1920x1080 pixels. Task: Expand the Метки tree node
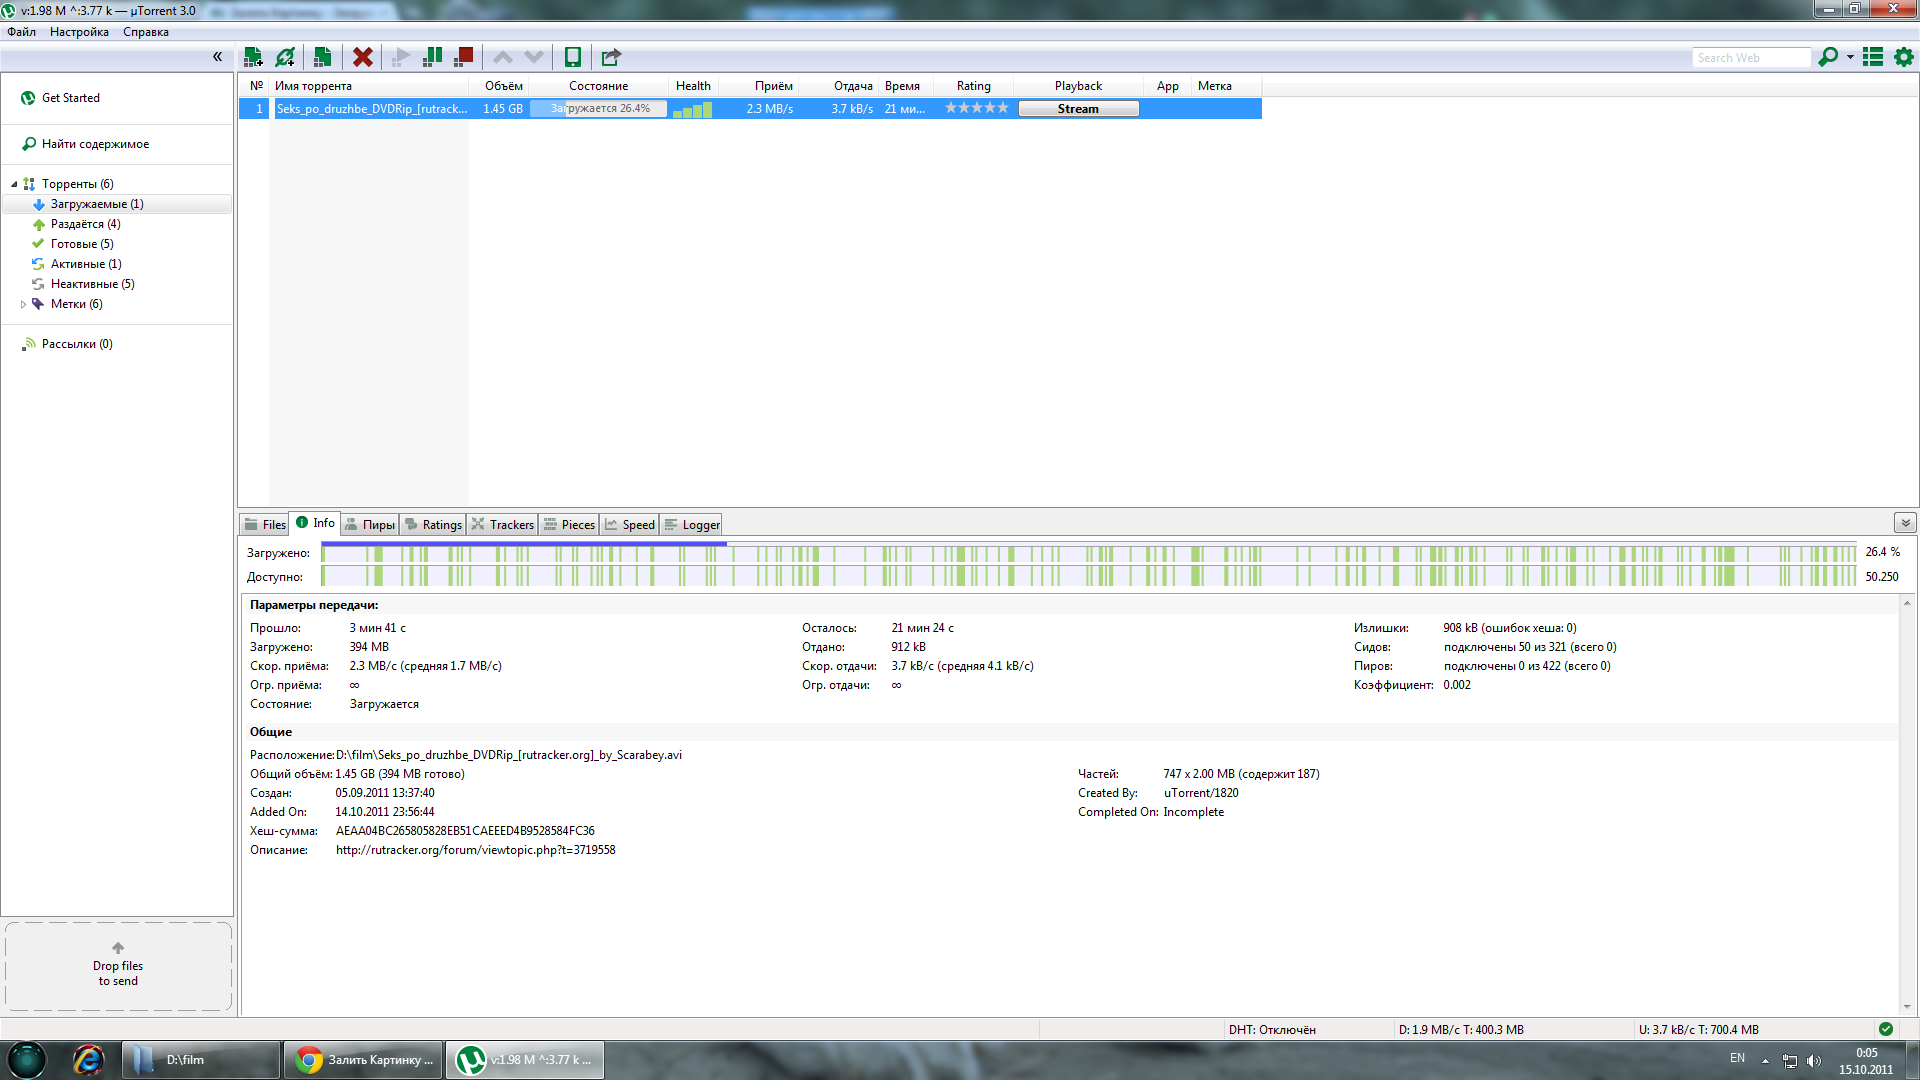[23, 304]
